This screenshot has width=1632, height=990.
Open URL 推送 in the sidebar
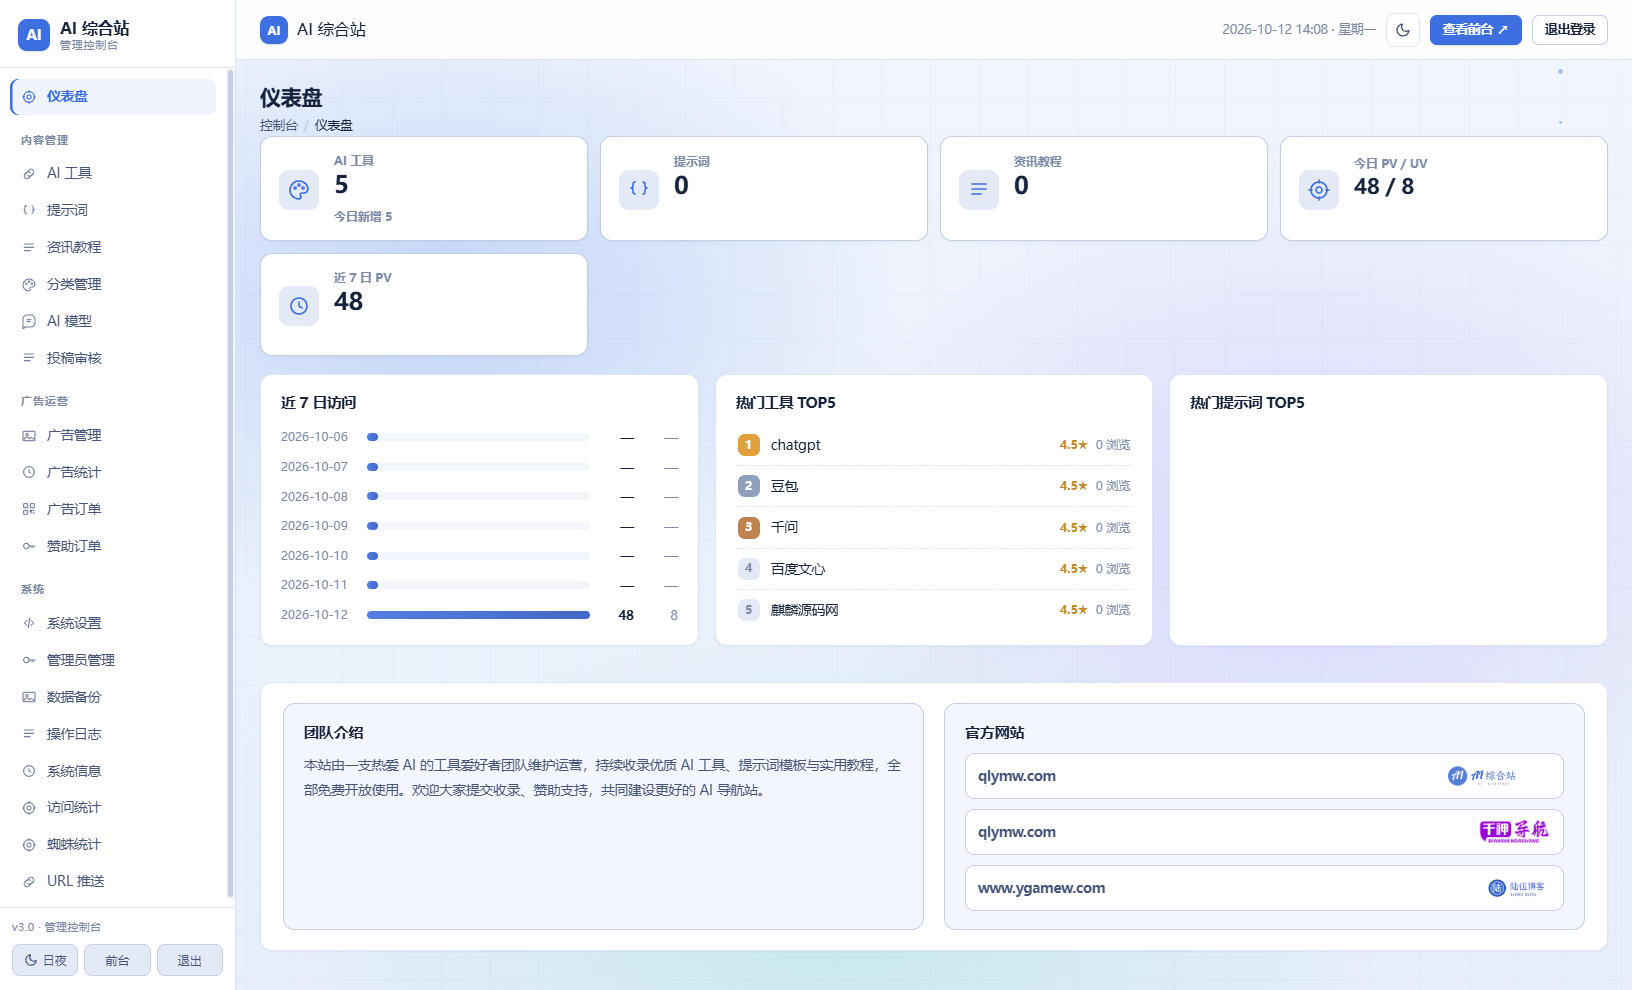pos(113,882)
